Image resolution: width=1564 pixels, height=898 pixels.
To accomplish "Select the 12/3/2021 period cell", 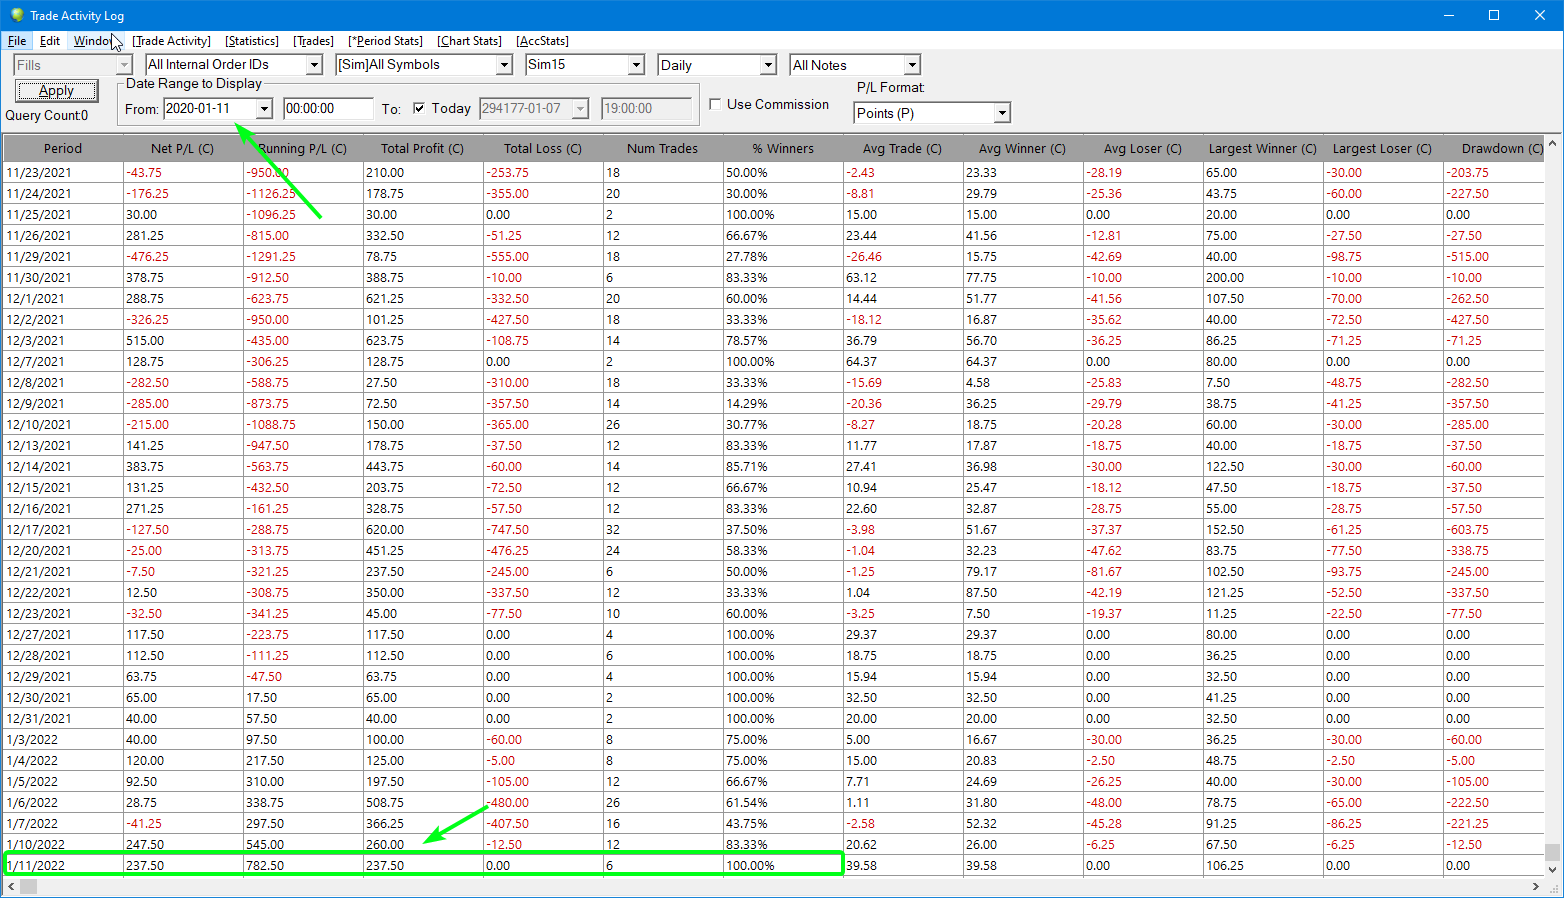I will tap(63, 341).
